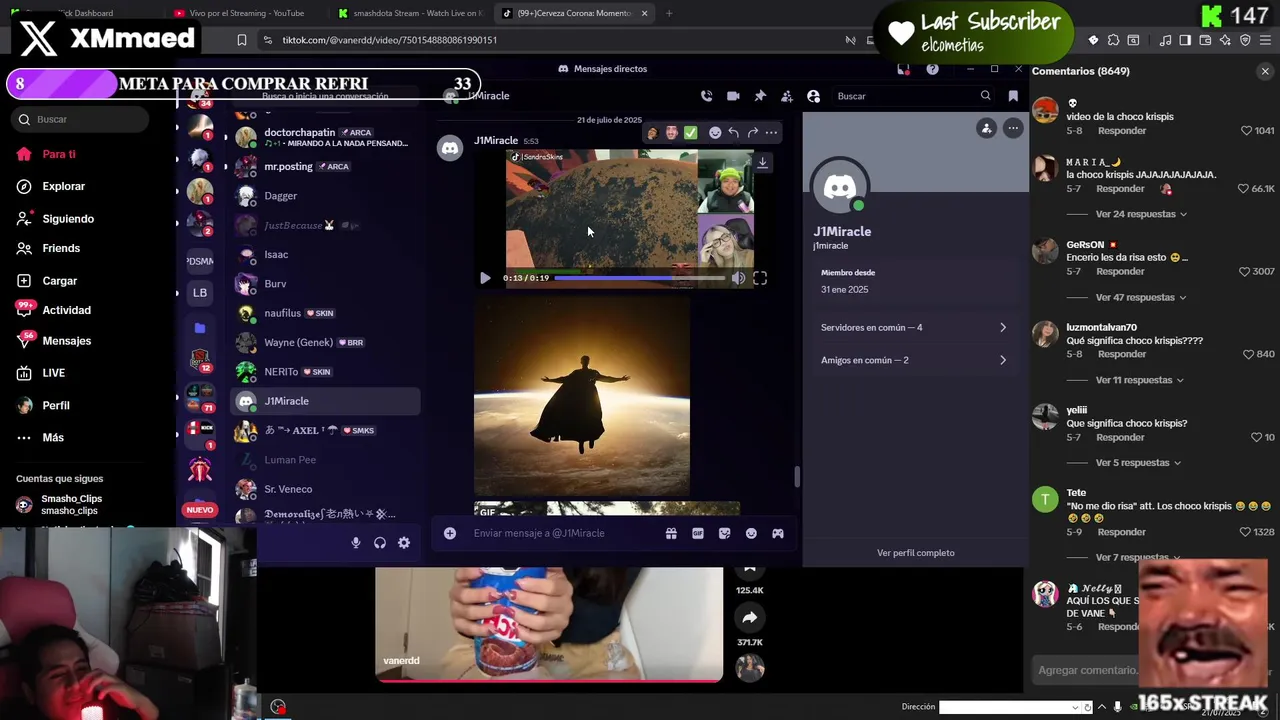This screenshot has height=720, width=1280.
Task: Open Para ti in TikTok sidebar
Action: (58, 154)
